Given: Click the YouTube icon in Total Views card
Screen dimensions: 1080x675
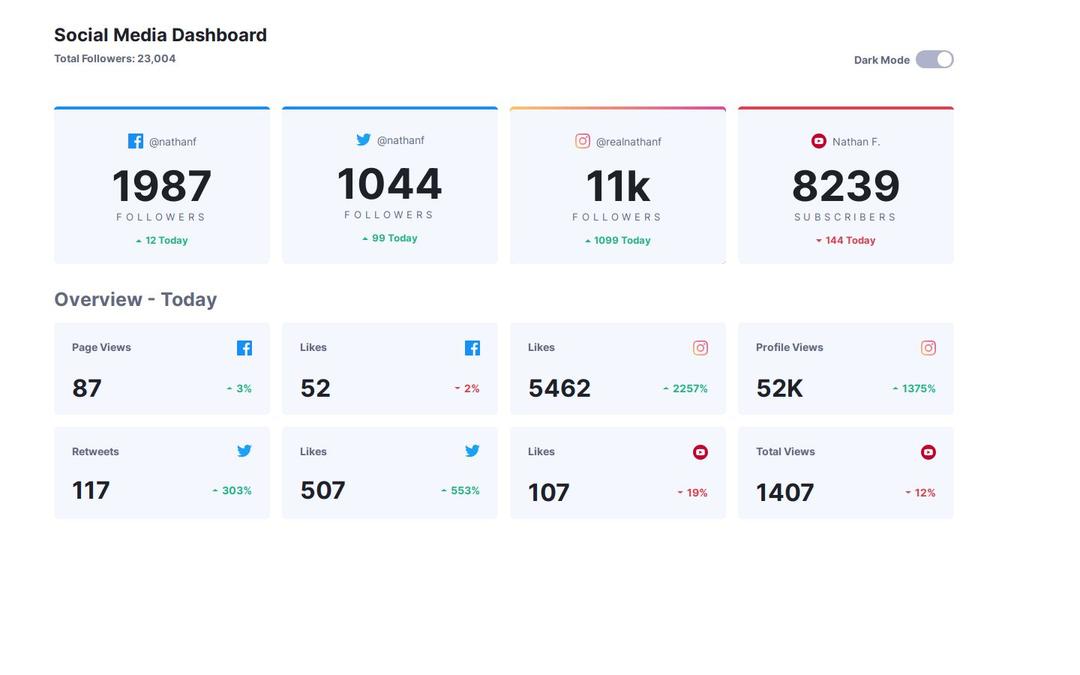Looking at the screenshot, I should [928, 452].
